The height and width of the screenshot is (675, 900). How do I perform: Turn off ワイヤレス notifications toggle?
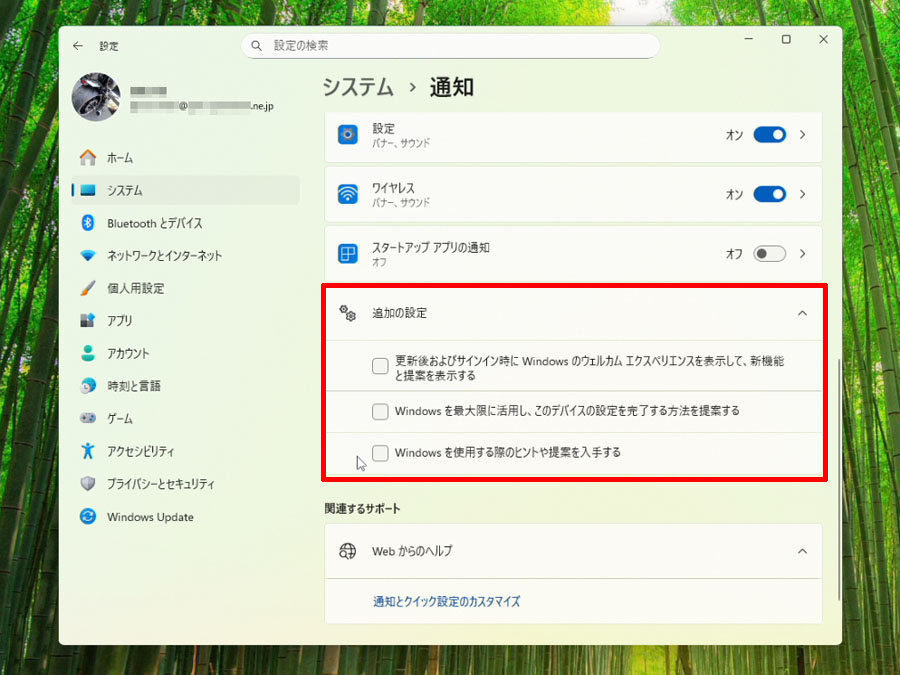point(770,195)
